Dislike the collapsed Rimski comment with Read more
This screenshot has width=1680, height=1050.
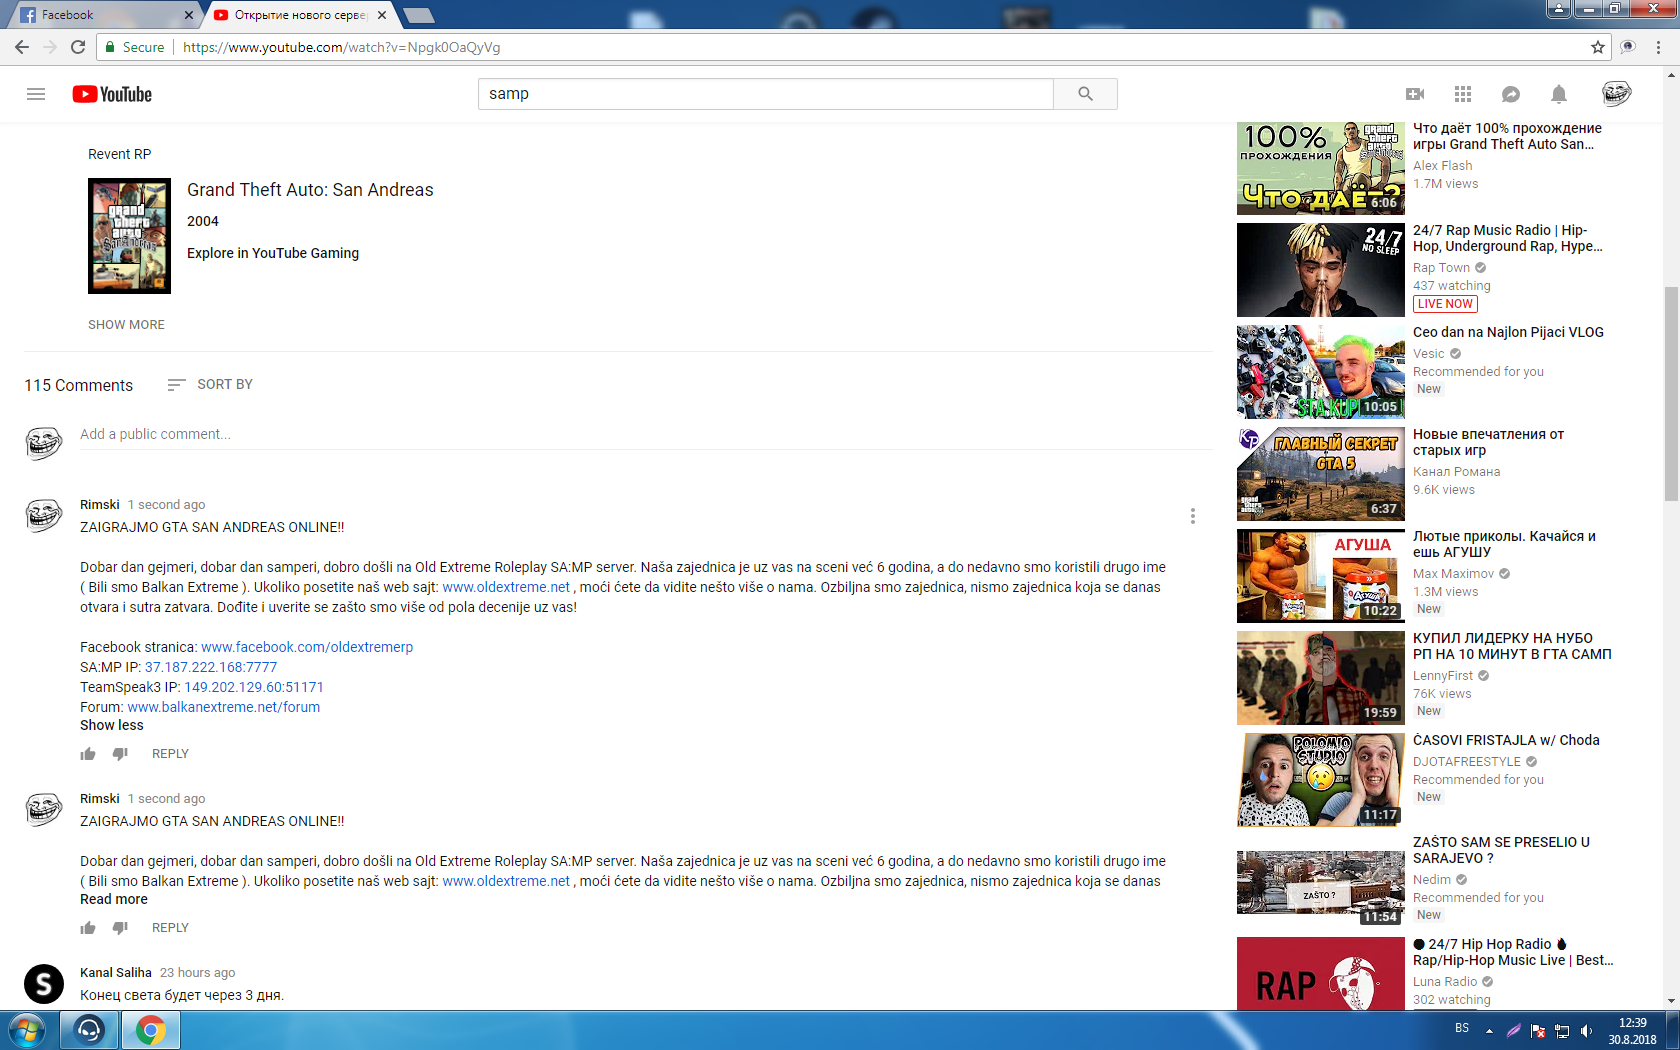120,928
